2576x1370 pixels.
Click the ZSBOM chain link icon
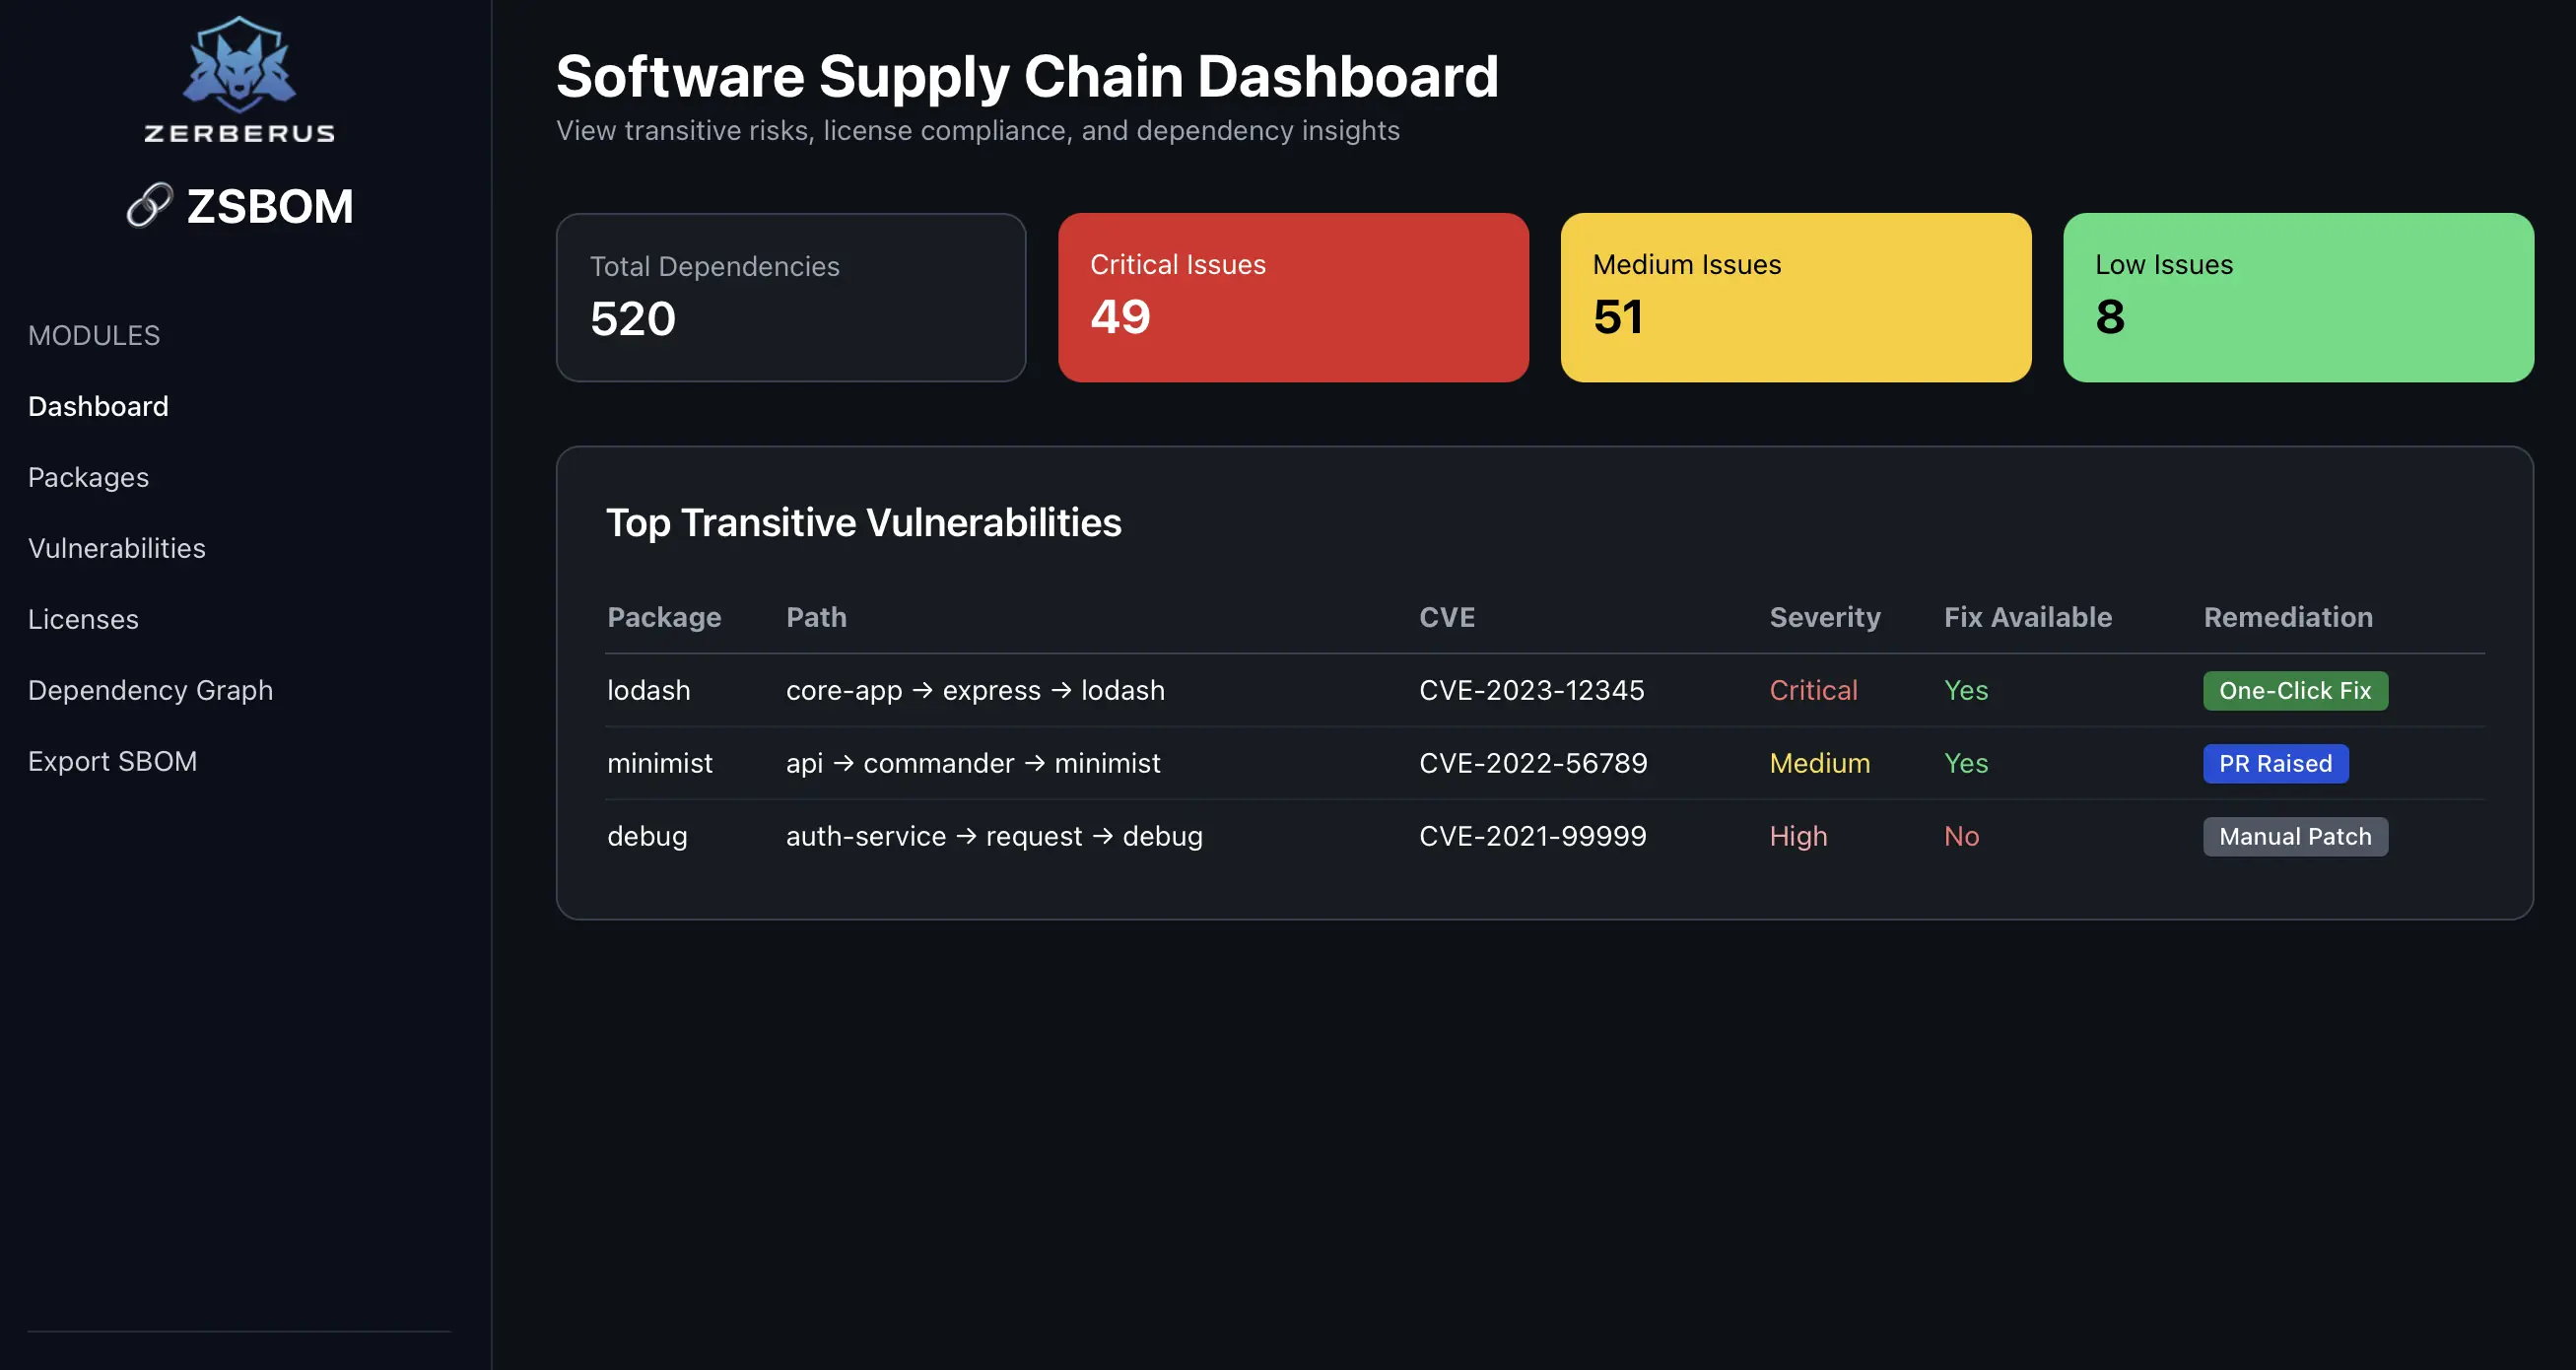(150, 205)
